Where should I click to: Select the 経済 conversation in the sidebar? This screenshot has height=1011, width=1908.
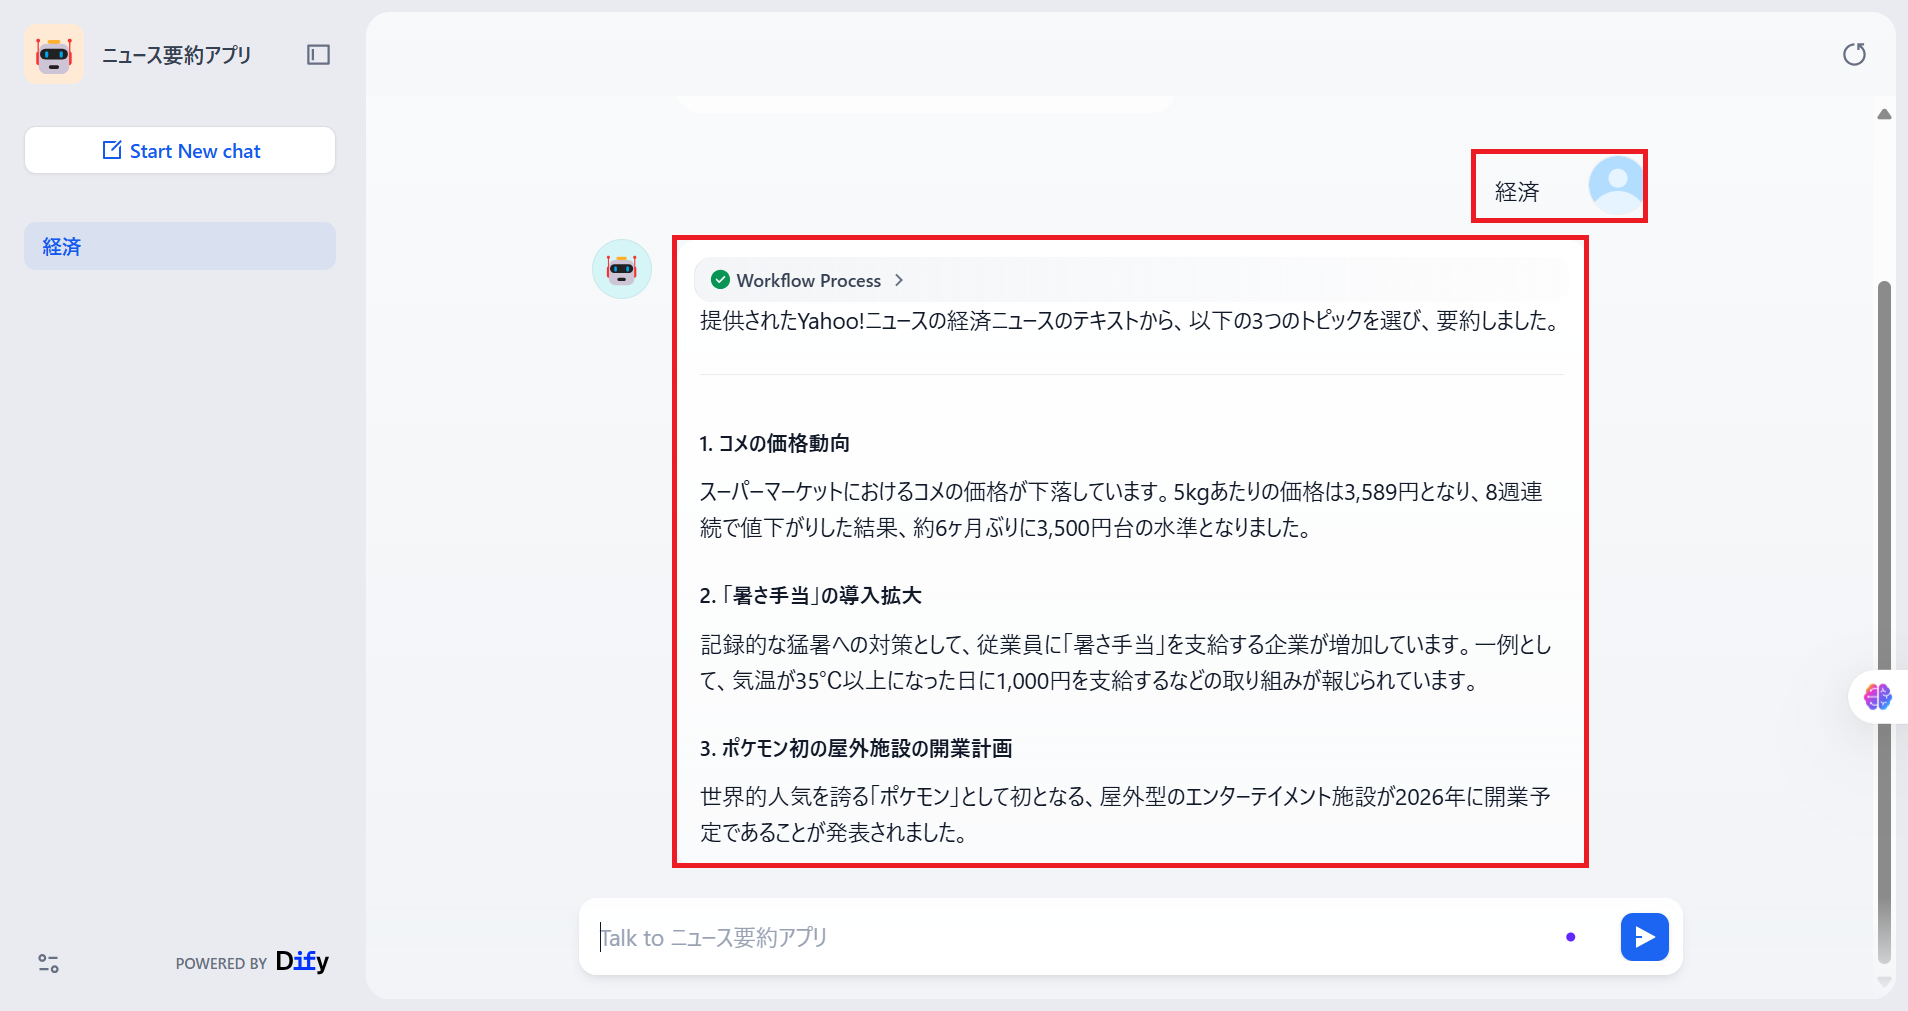pos(179,246)
